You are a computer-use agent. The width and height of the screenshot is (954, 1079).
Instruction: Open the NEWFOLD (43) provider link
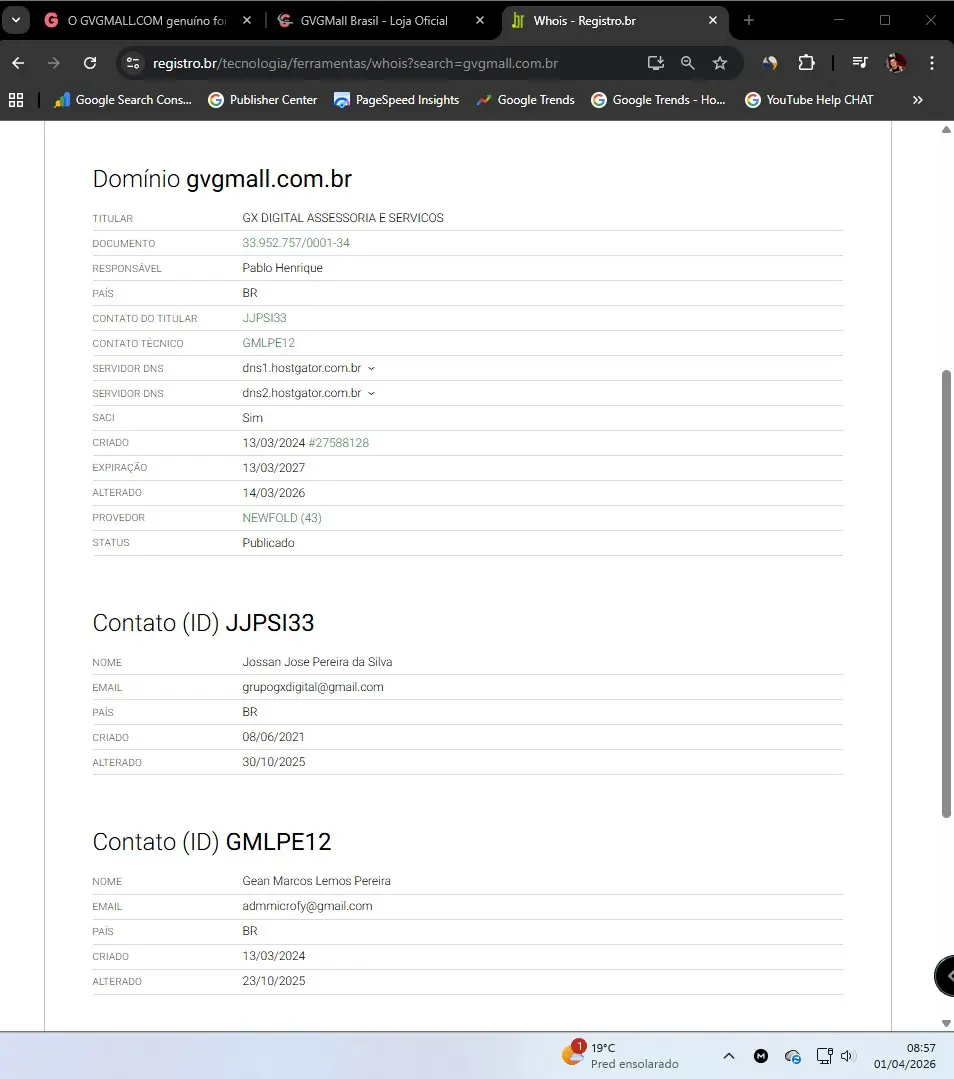pos(282,517)
